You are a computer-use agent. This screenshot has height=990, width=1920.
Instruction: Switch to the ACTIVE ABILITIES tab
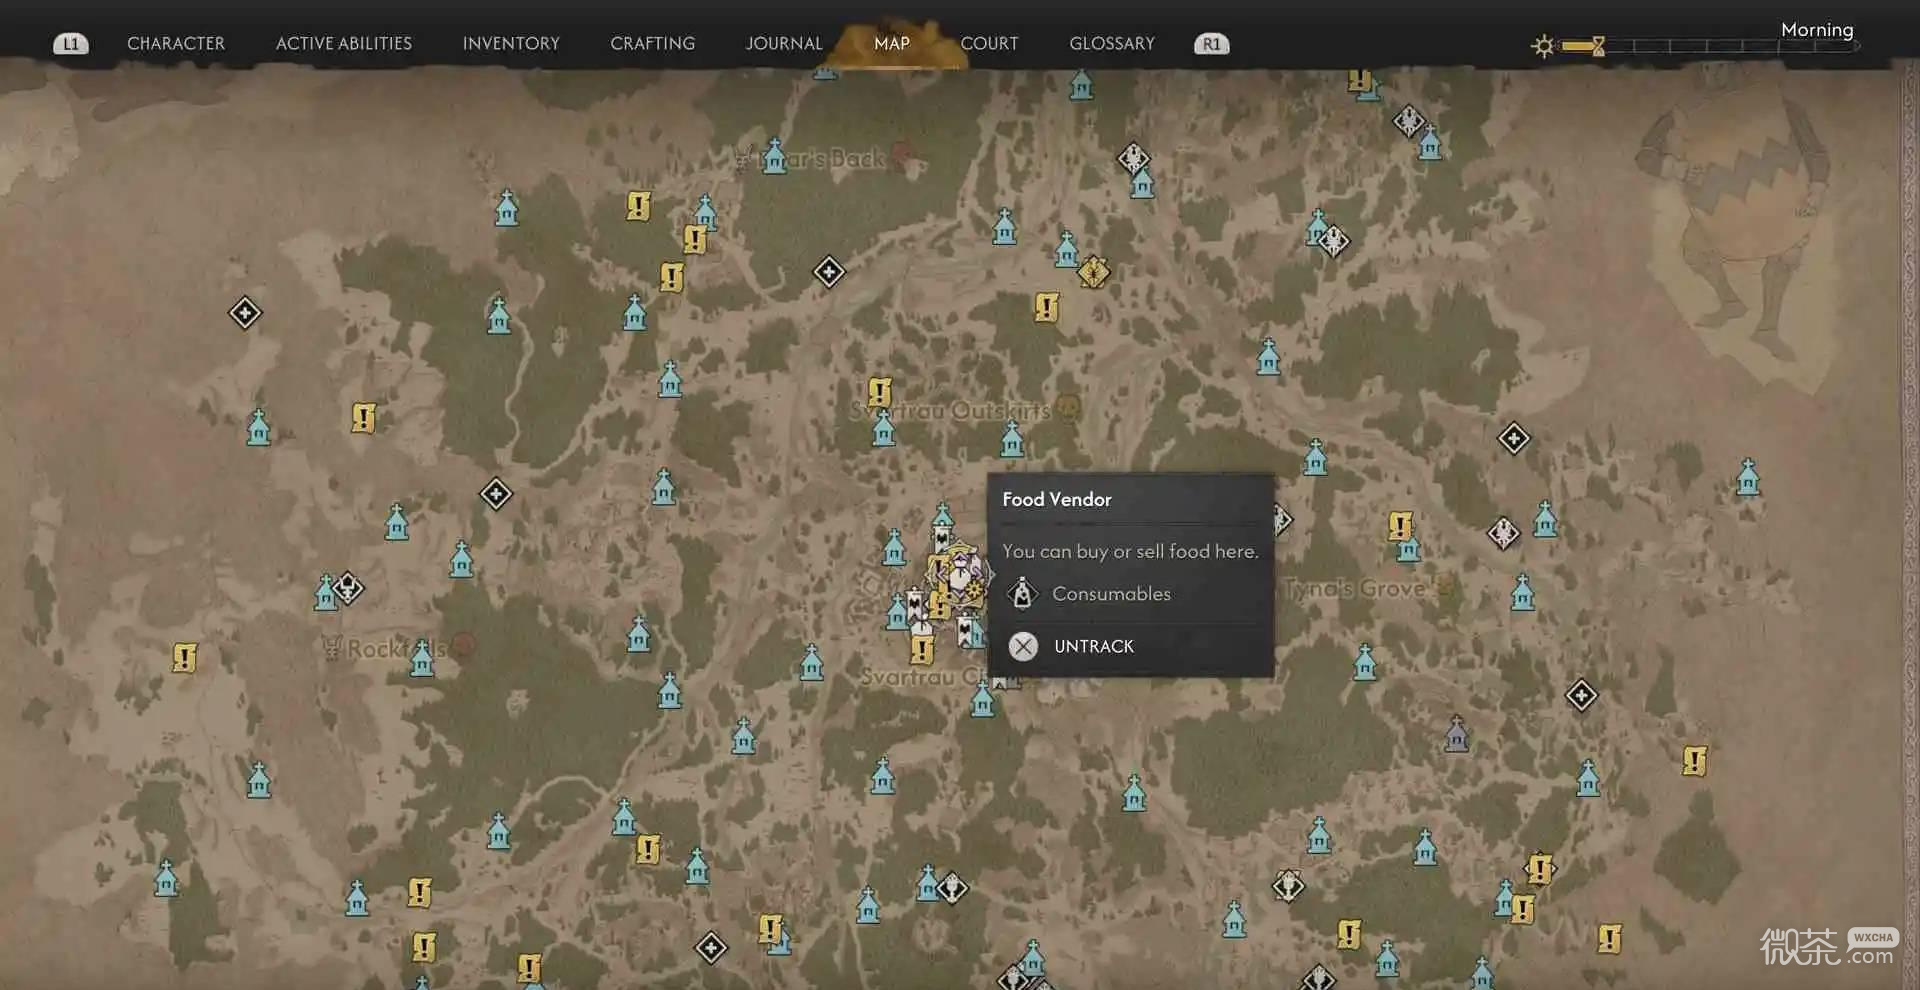click(344, 44)
